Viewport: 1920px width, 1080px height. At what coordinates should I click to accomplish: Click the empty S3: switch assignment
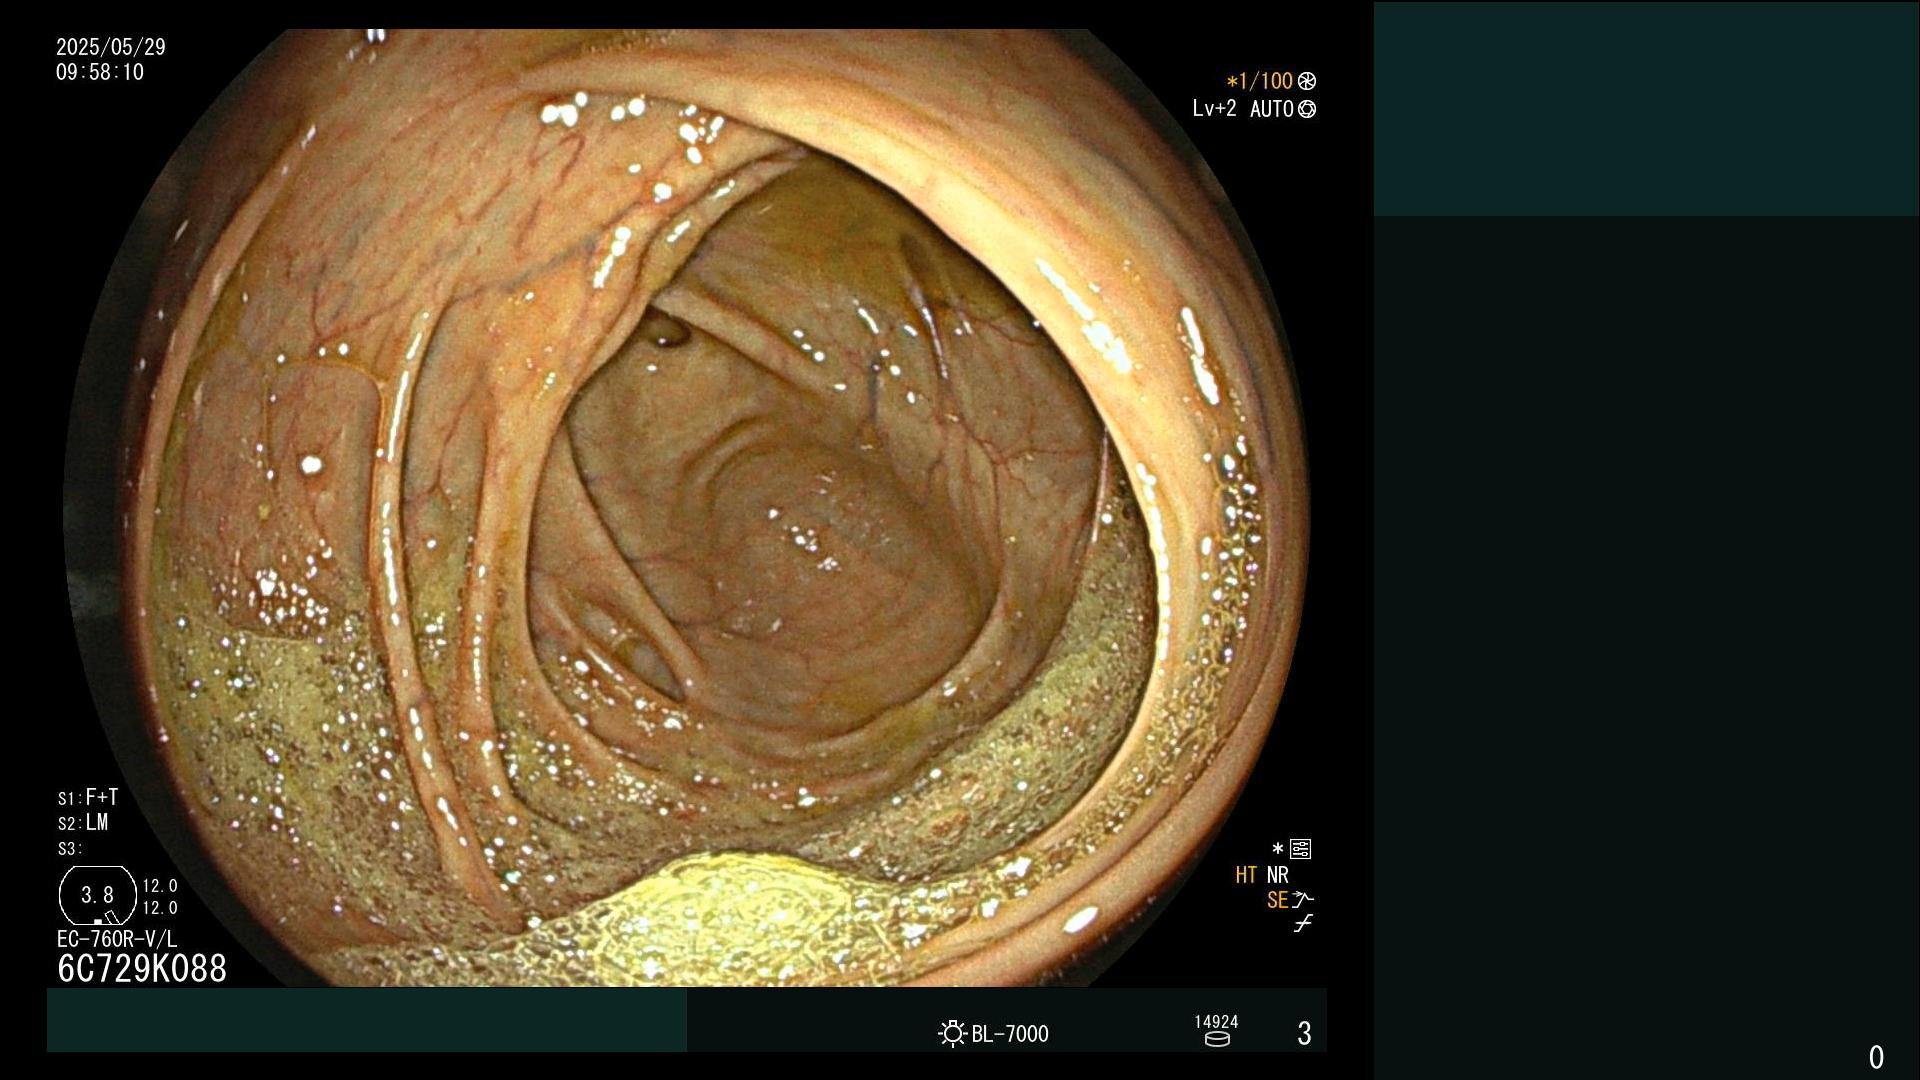pos(70,849)
